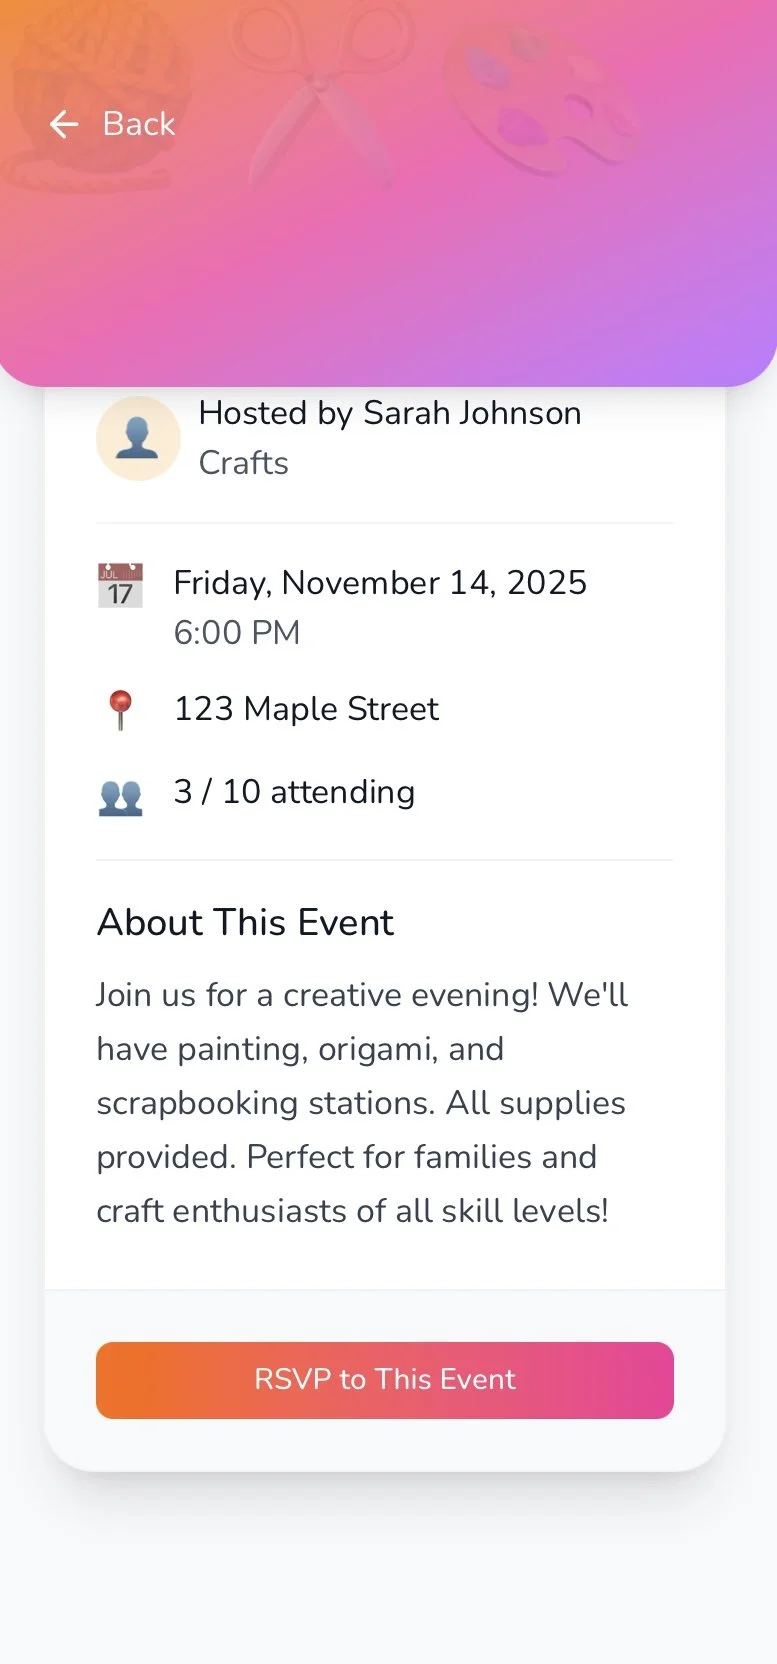Click the host avatar icon

click(138, 438)
